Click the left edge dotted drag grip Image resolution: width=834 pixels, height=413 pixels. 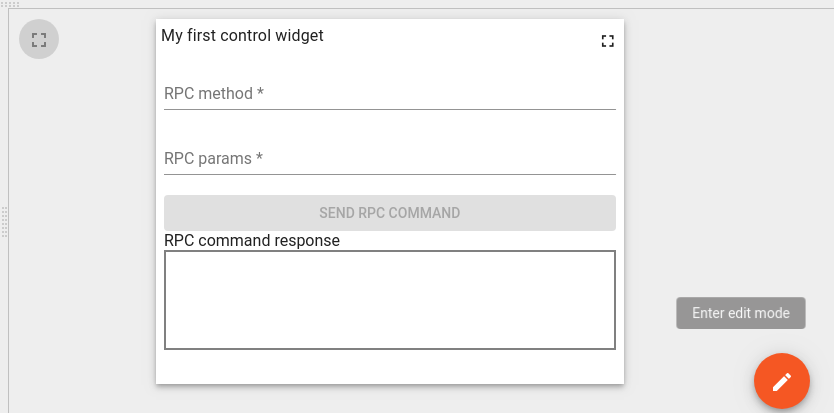coord(5,221)
